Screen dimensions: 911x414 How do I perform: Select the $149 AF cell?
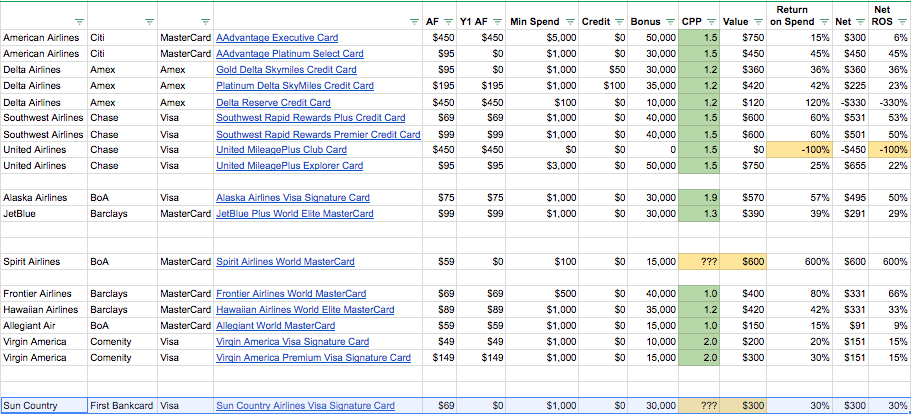pos(440,358)
